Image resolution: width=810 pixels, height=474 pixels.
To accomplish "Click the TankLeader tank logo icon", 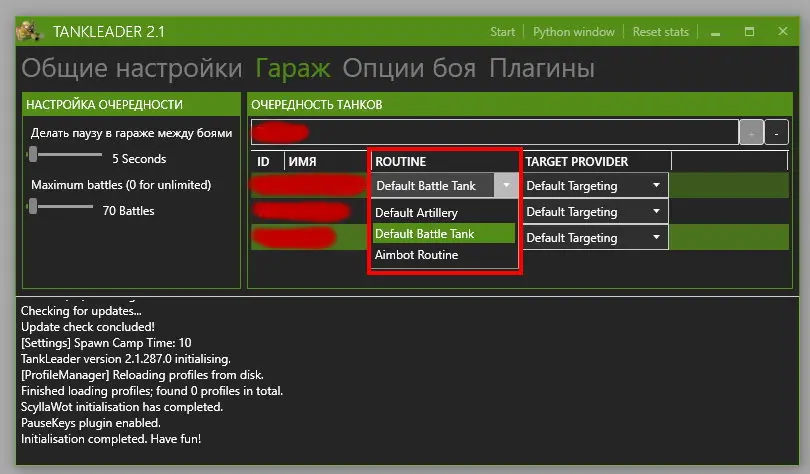I will (27, 32).
